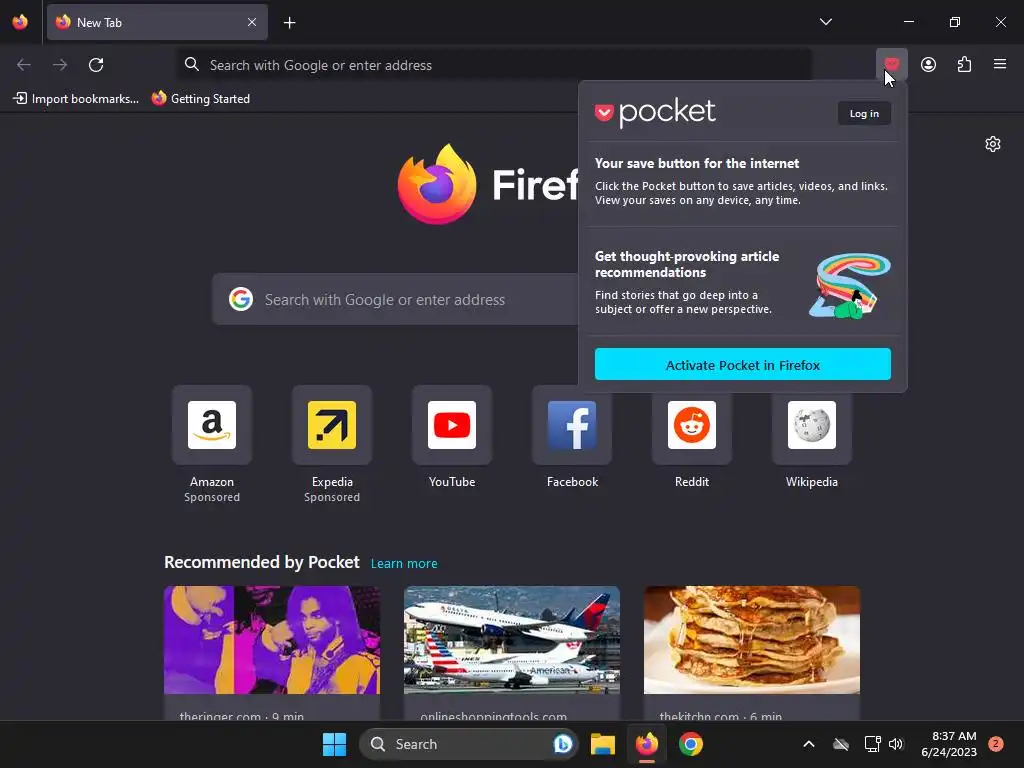This screenshot has height=768, width=1024.
Task: Click Firefox icon in taskbar
Action: pos(647,744)
